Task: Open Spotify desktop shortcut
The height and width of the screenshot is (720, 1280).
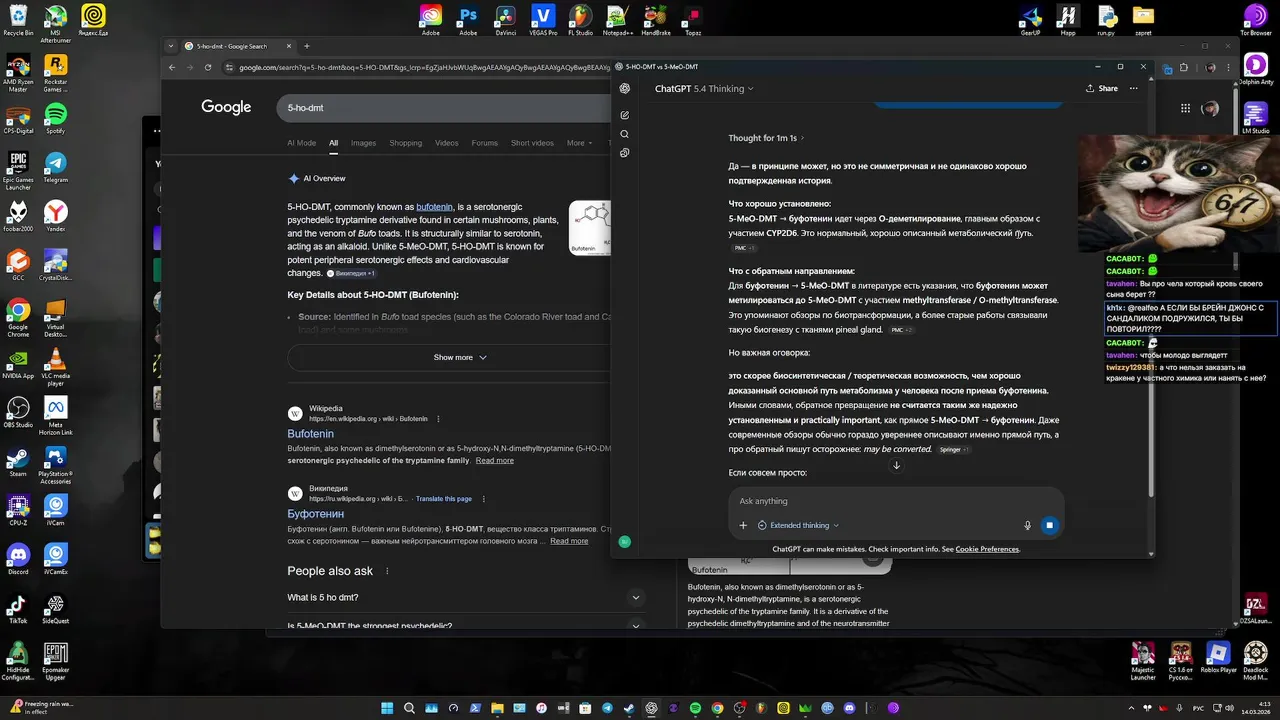Action: [x=55, y=118]
